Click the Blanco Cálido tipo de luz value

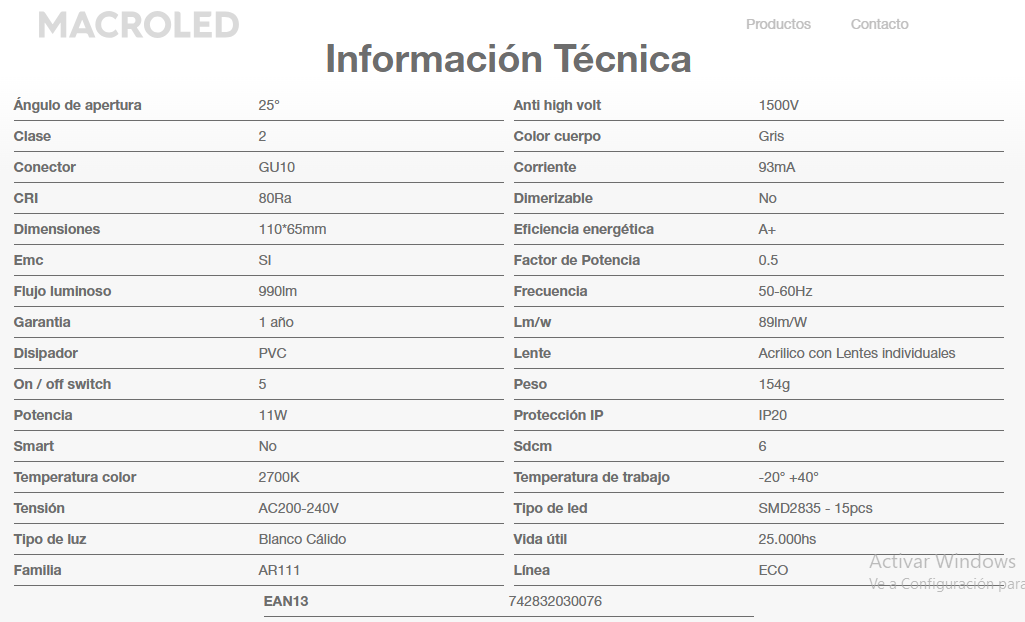pyautogui.click(x=302, y=540)
